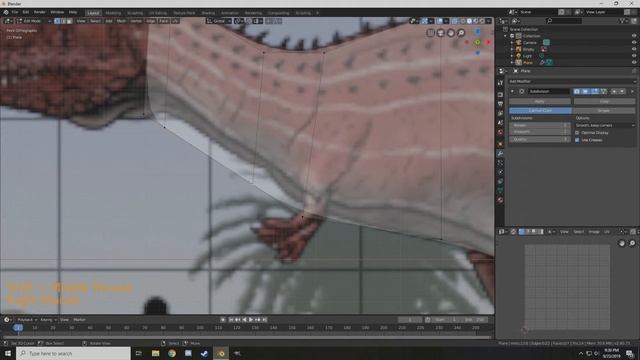Open the Add Modifier dropdown
The width and height of the screenshot is (640, 360).
tap(571, 81)
